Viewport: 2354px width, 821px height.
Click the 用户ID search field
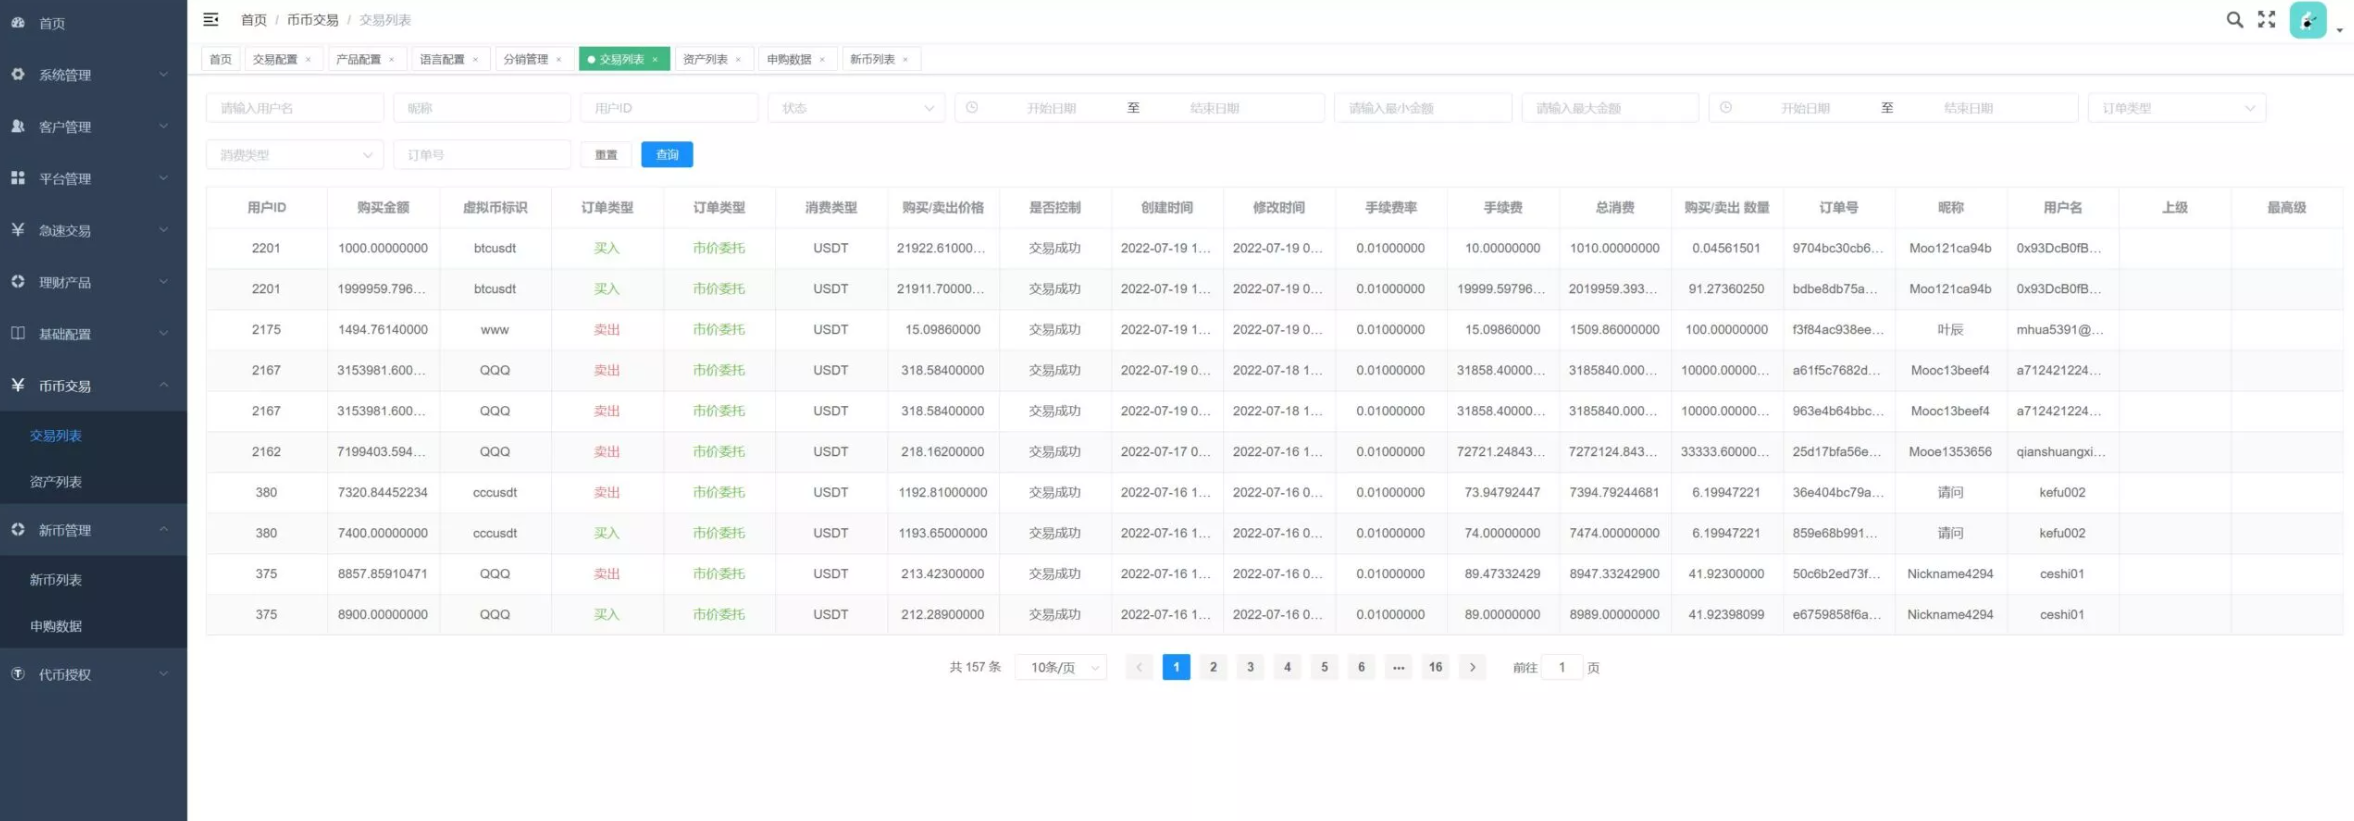pyautogui.click(x=668, y=108)
